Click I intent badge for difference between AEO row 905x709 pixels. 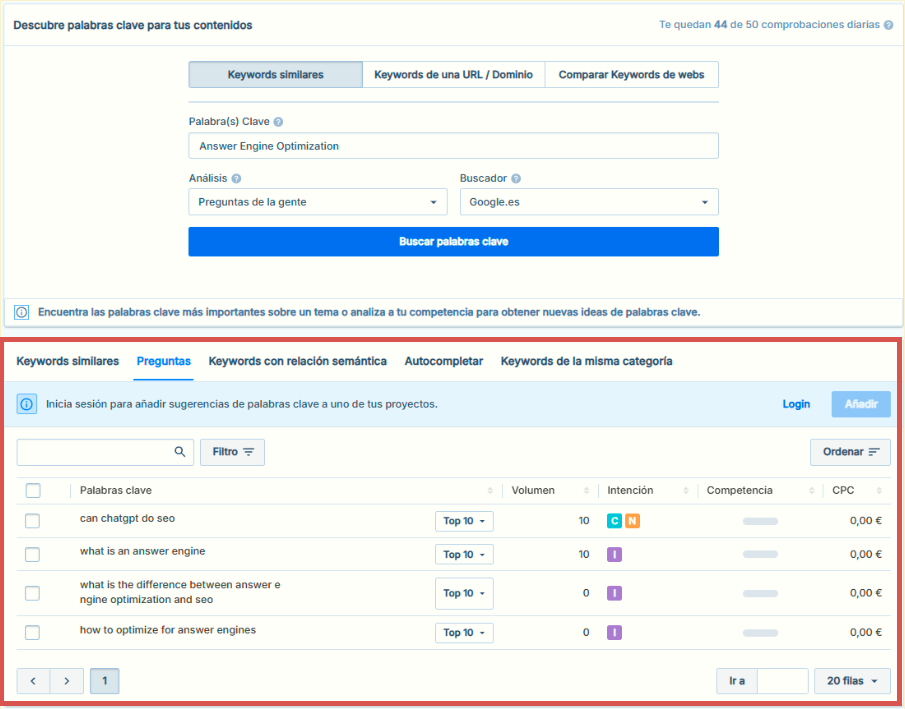(614, 593)
